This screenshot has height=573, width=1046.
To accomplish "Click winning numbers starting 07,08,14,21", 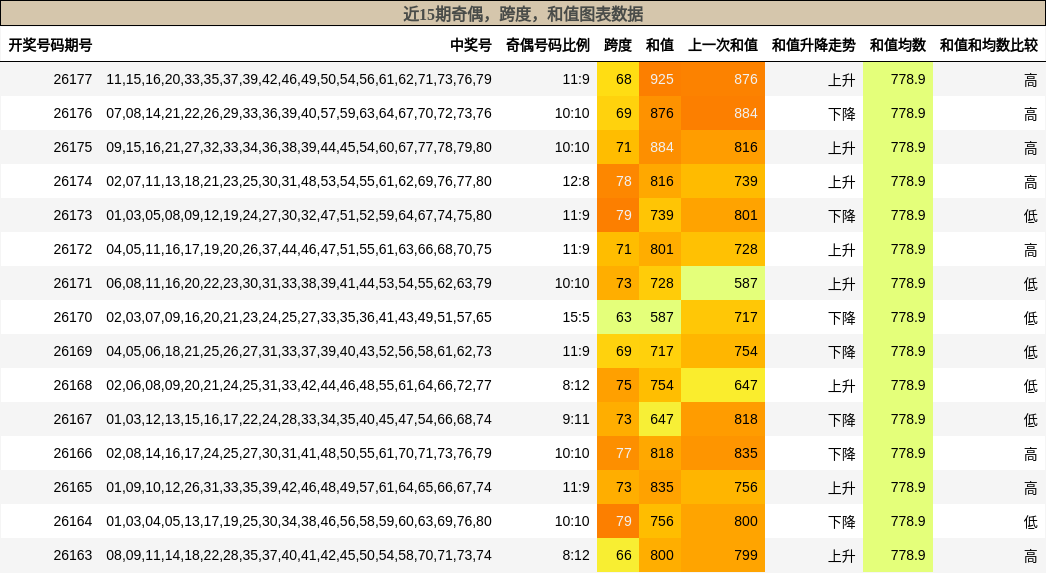I will pyautogui.click(x=299, y=113).
